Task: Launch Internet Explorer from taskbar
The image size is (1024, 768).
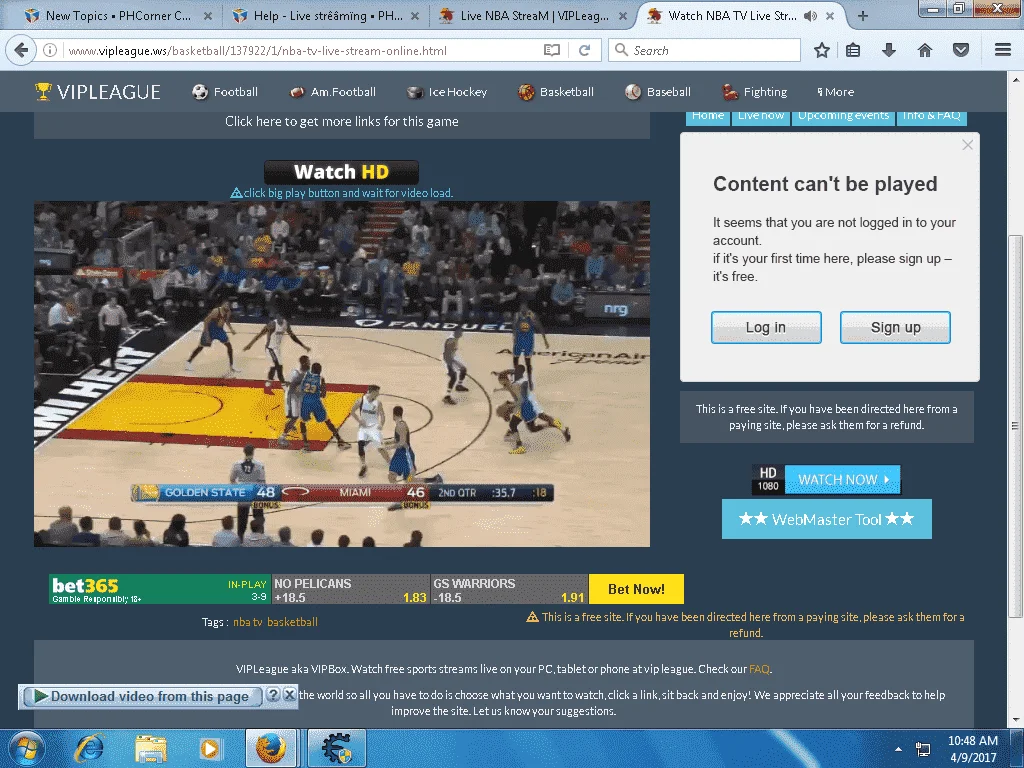Action: click(x=88, y=748)
